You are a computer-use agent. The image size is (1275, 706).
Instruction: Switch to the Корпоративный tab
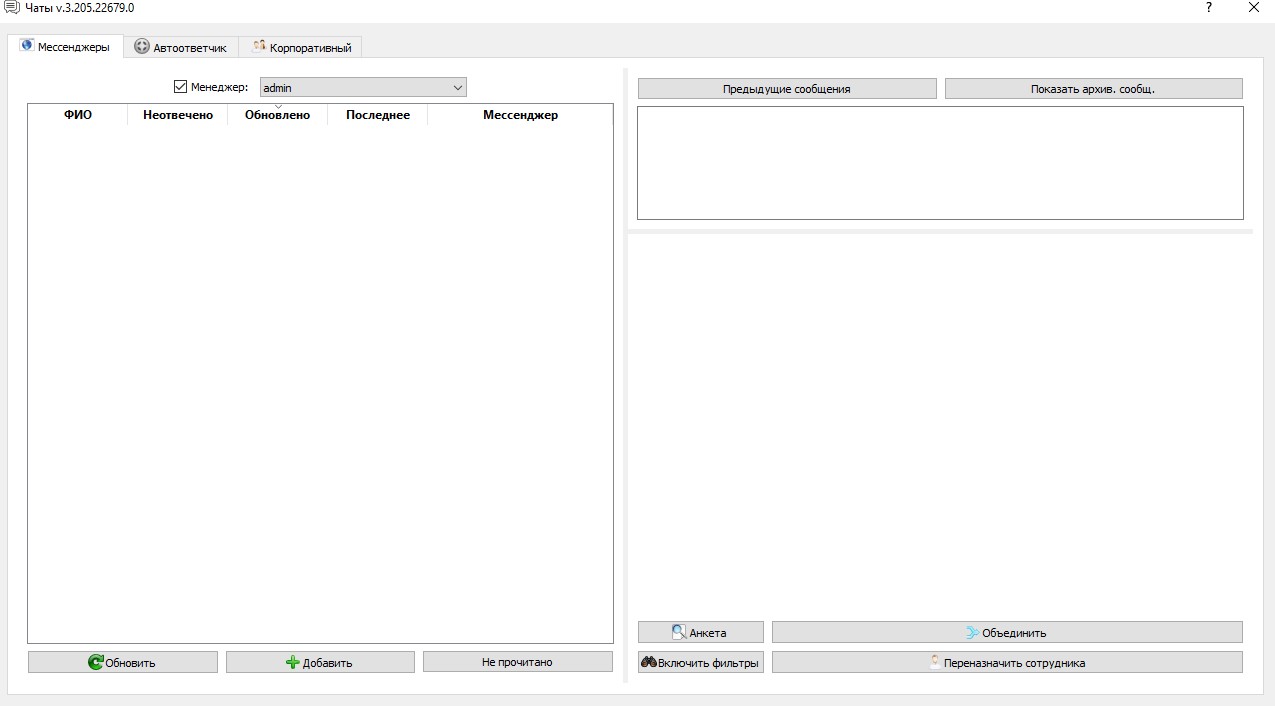click(301, 47)
